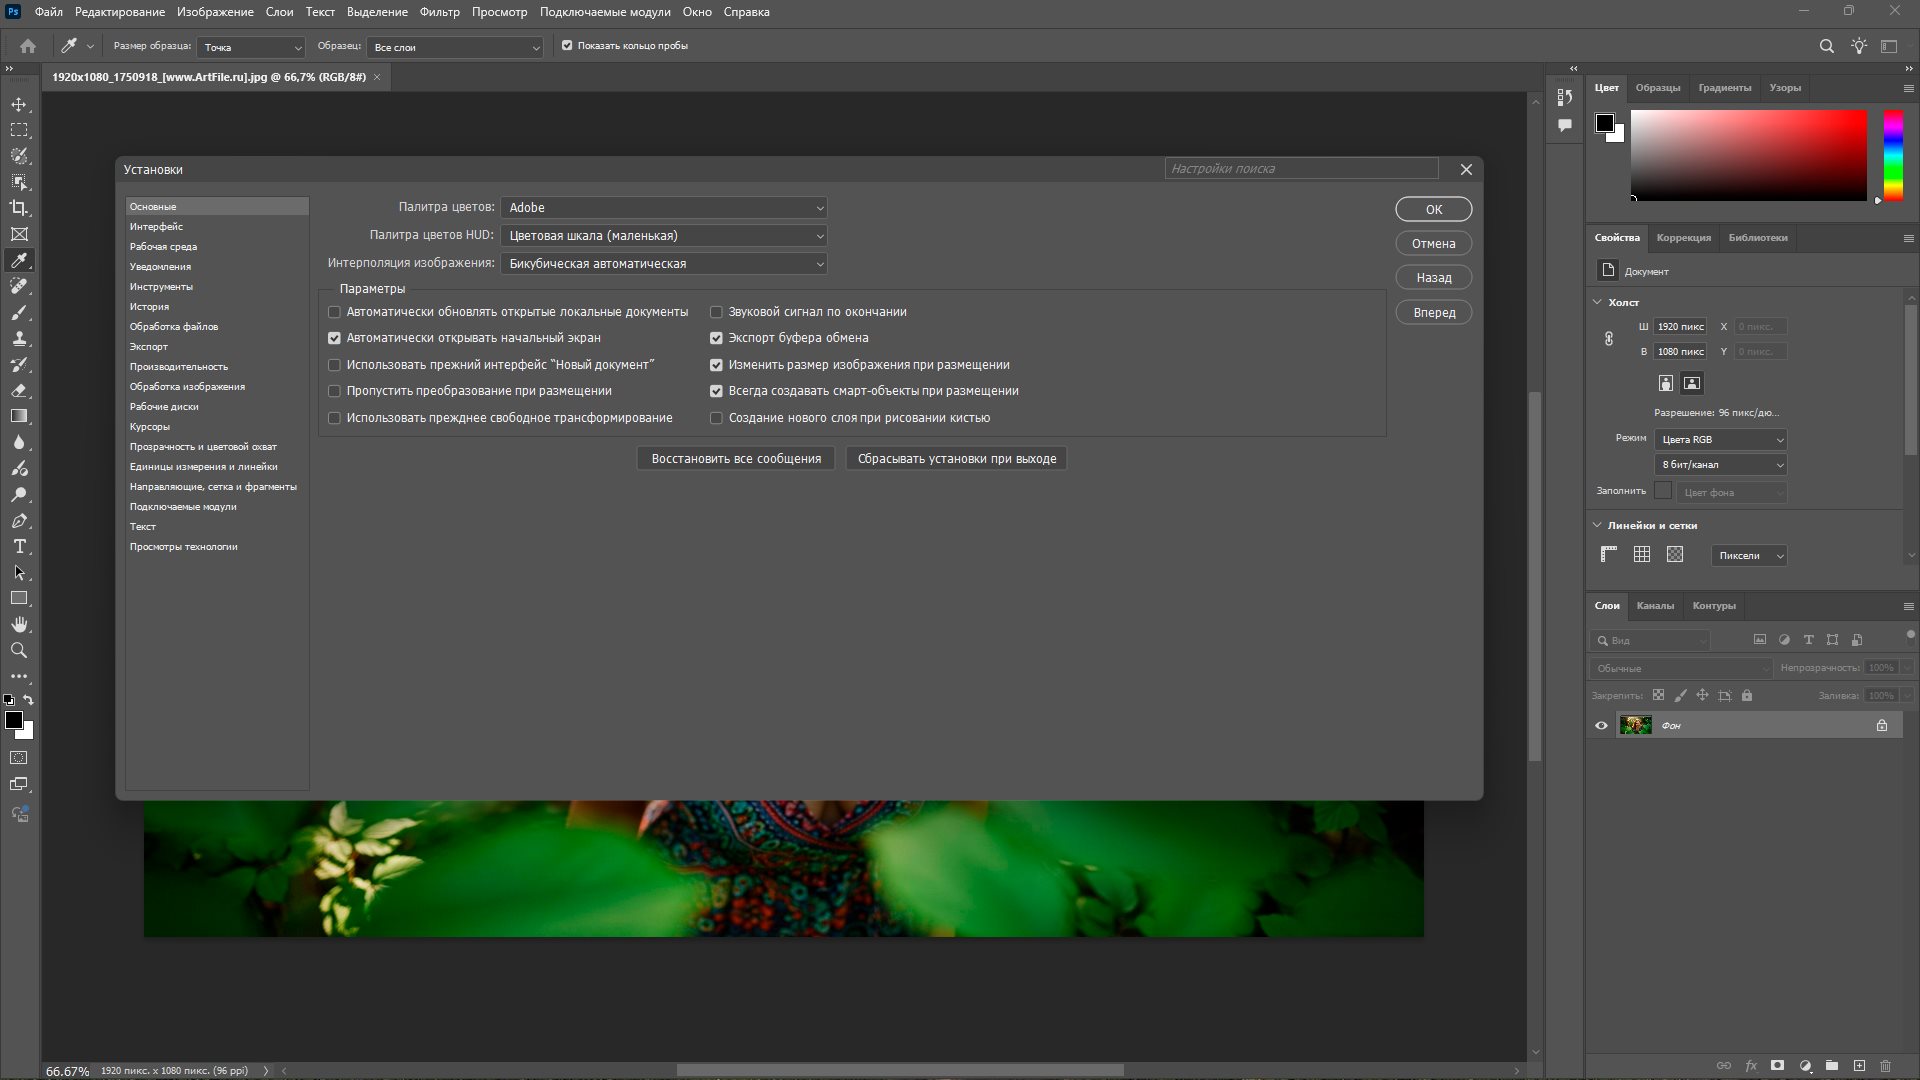Uncheck Показать кольцо пробы
The width and height of the screenshot is (1920, 1080).
567,46
